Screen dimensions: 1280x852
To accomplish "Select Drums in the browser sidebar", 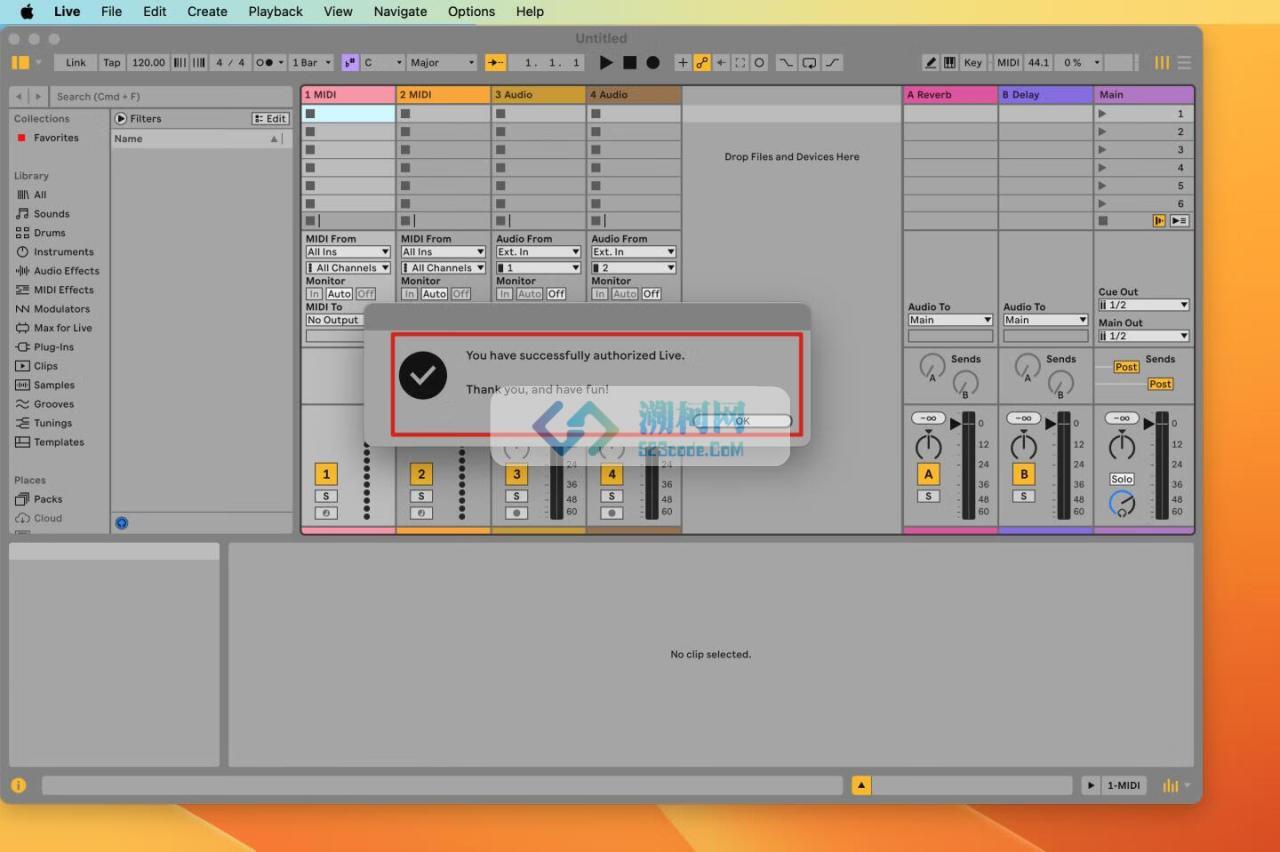I will coord(49,233).
